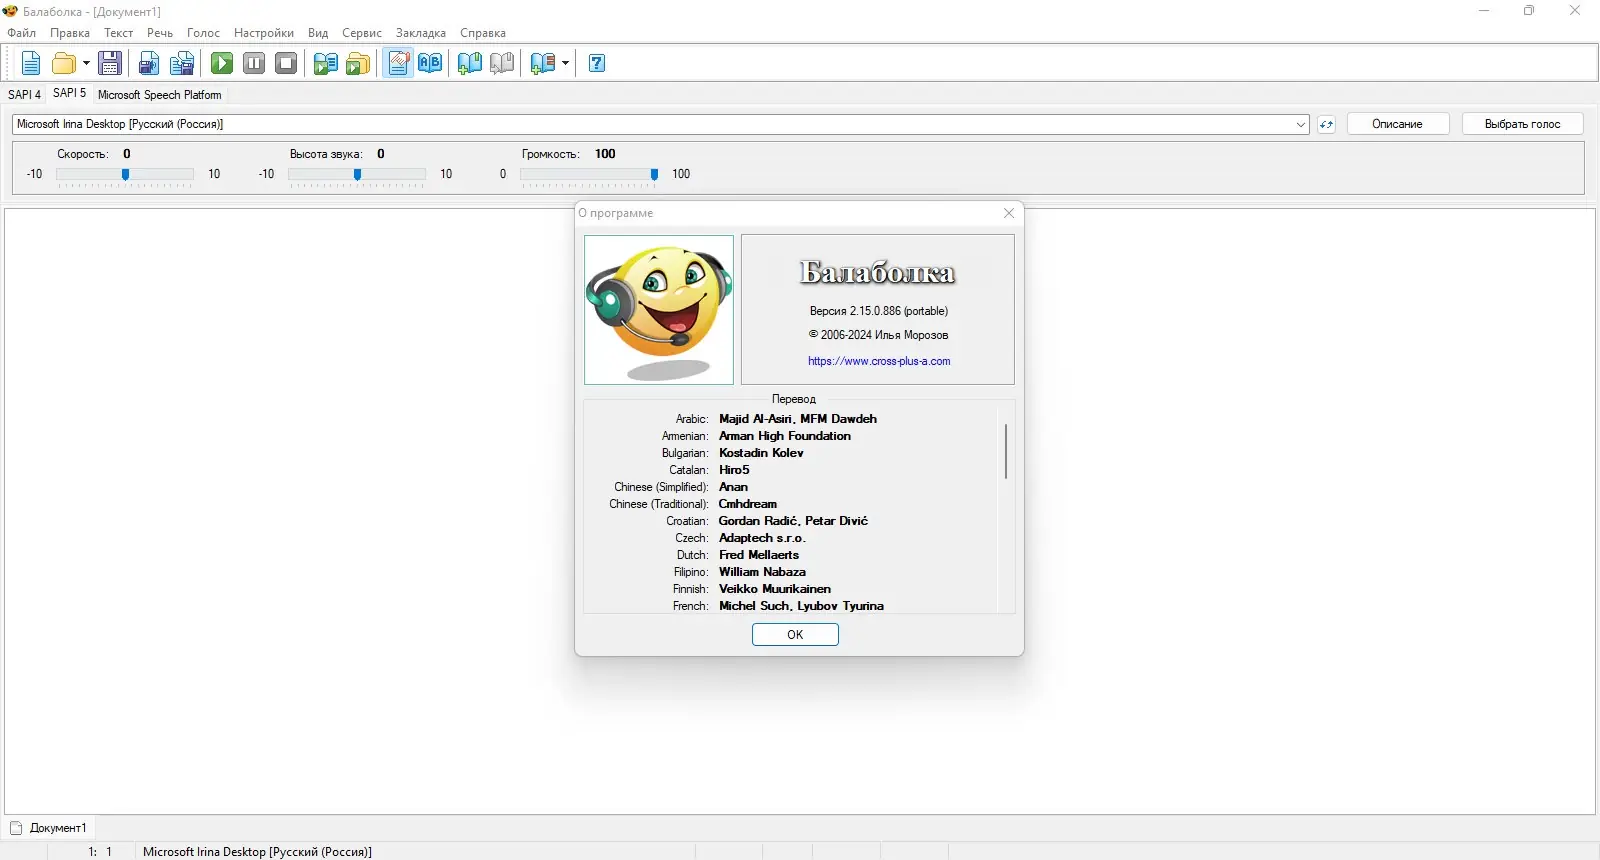Click the Скорость speed slider handle
Screen dimensions: 1600x860
(x=125, y=174)
